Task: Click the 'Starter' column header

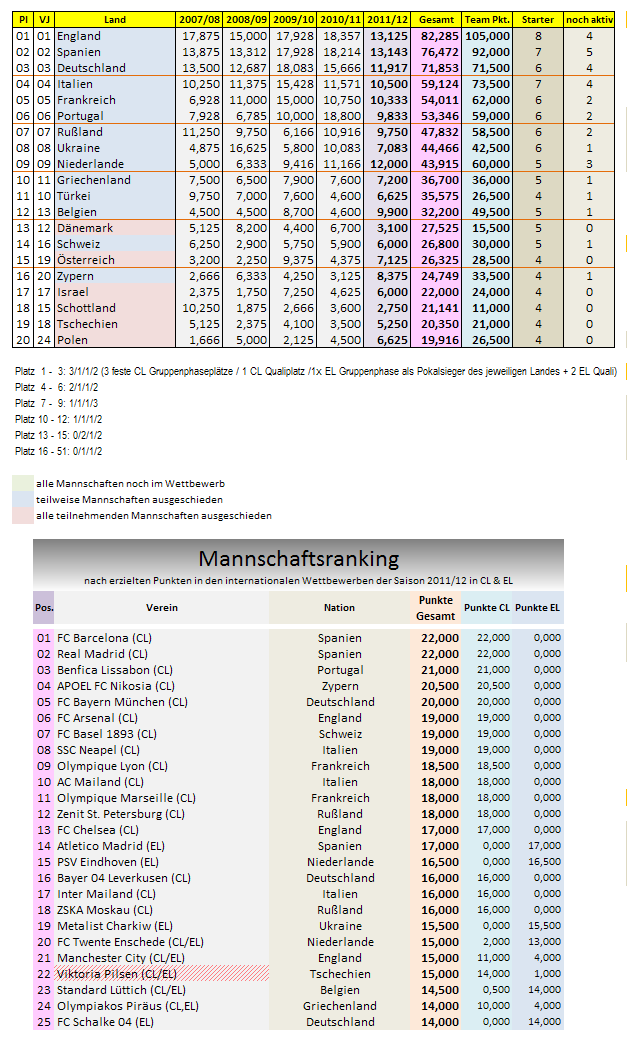Action: coord(538,20)
